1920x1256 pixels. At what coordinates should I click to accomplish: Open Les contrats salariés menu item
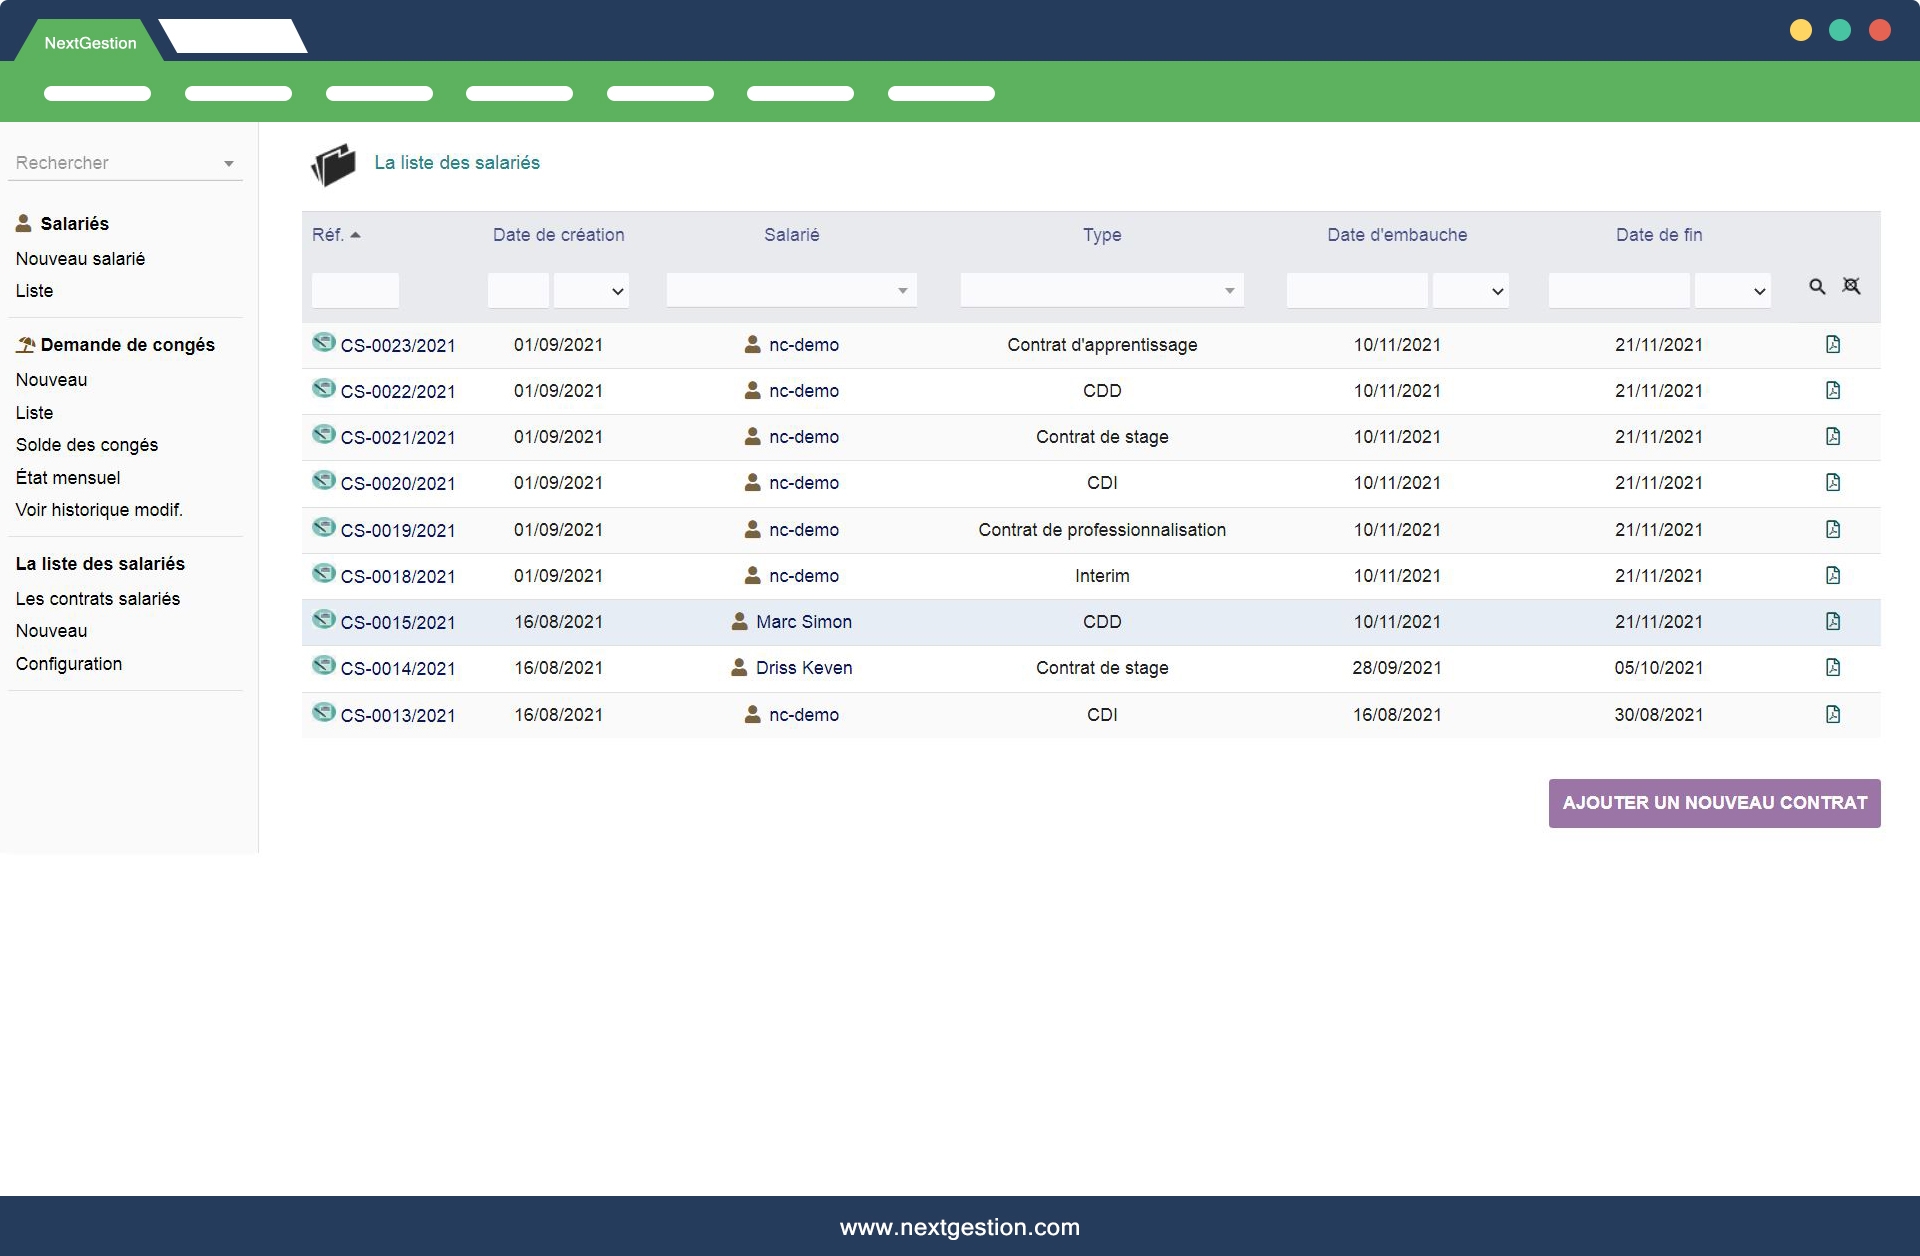(98, 599)
